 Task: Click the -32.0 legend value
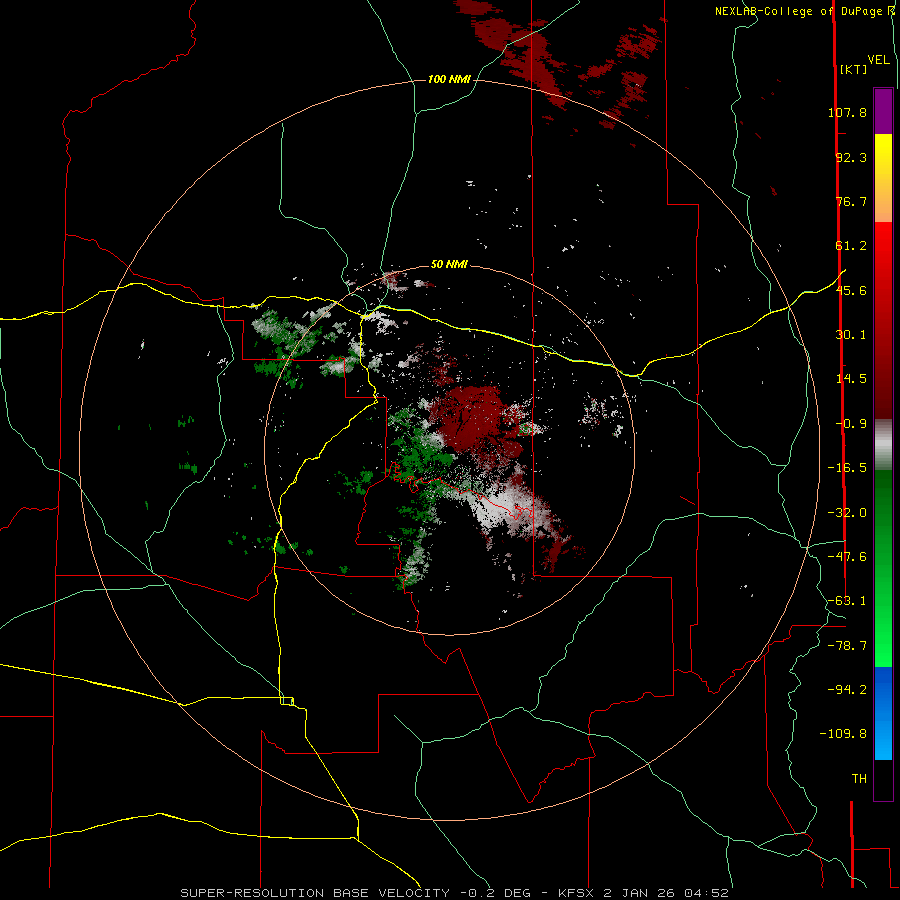[x=847, y=513]
